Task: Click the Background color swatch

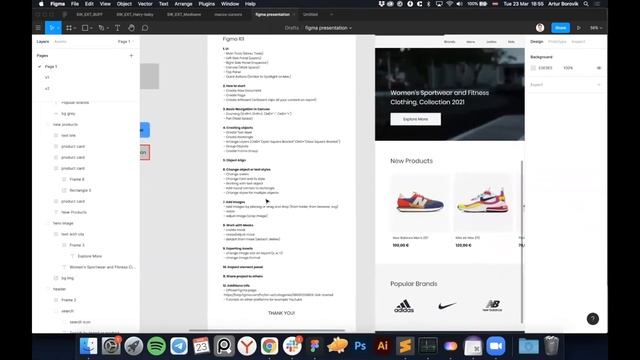Action: (533, 68)
